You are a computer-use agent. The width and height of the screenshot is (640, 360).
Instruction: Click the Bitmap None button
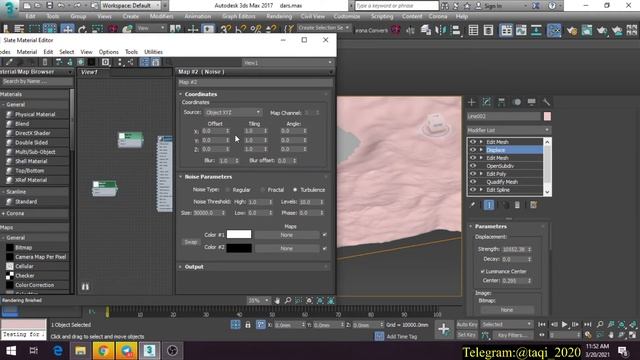[x=507, y=310]
